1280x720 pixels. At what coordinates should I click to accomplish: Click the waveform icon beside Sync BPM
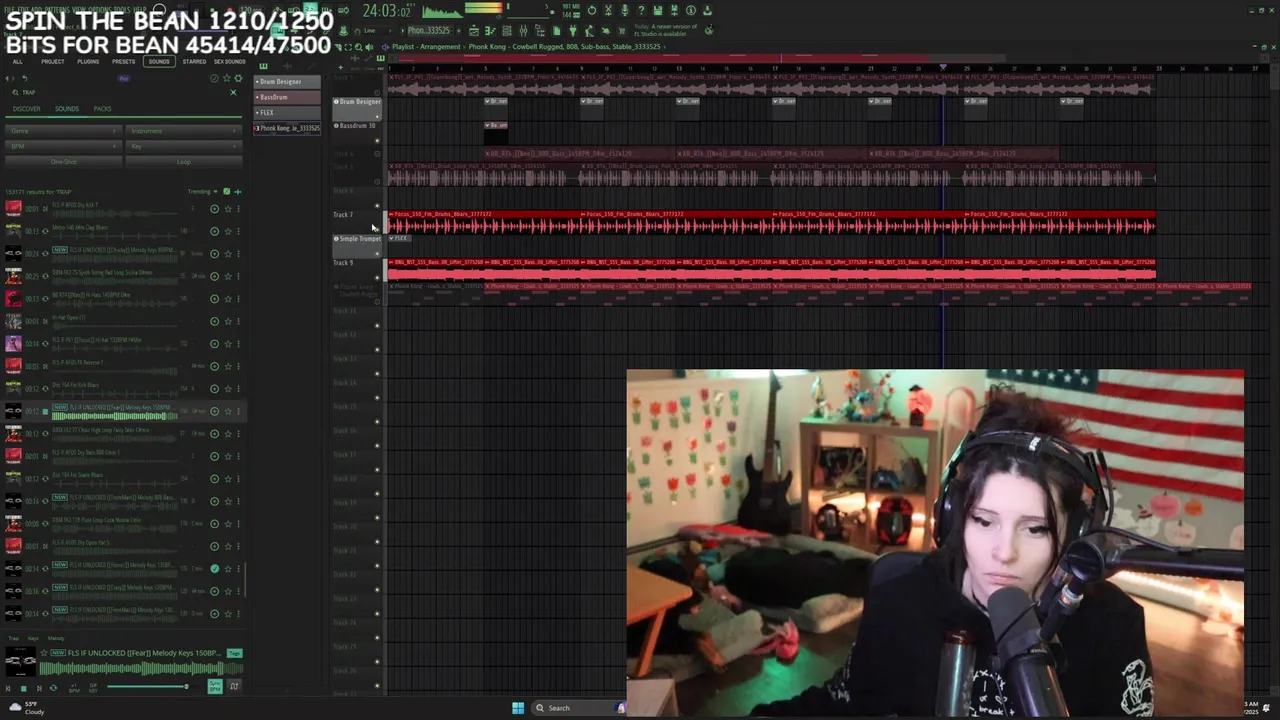tap(234, 687)
